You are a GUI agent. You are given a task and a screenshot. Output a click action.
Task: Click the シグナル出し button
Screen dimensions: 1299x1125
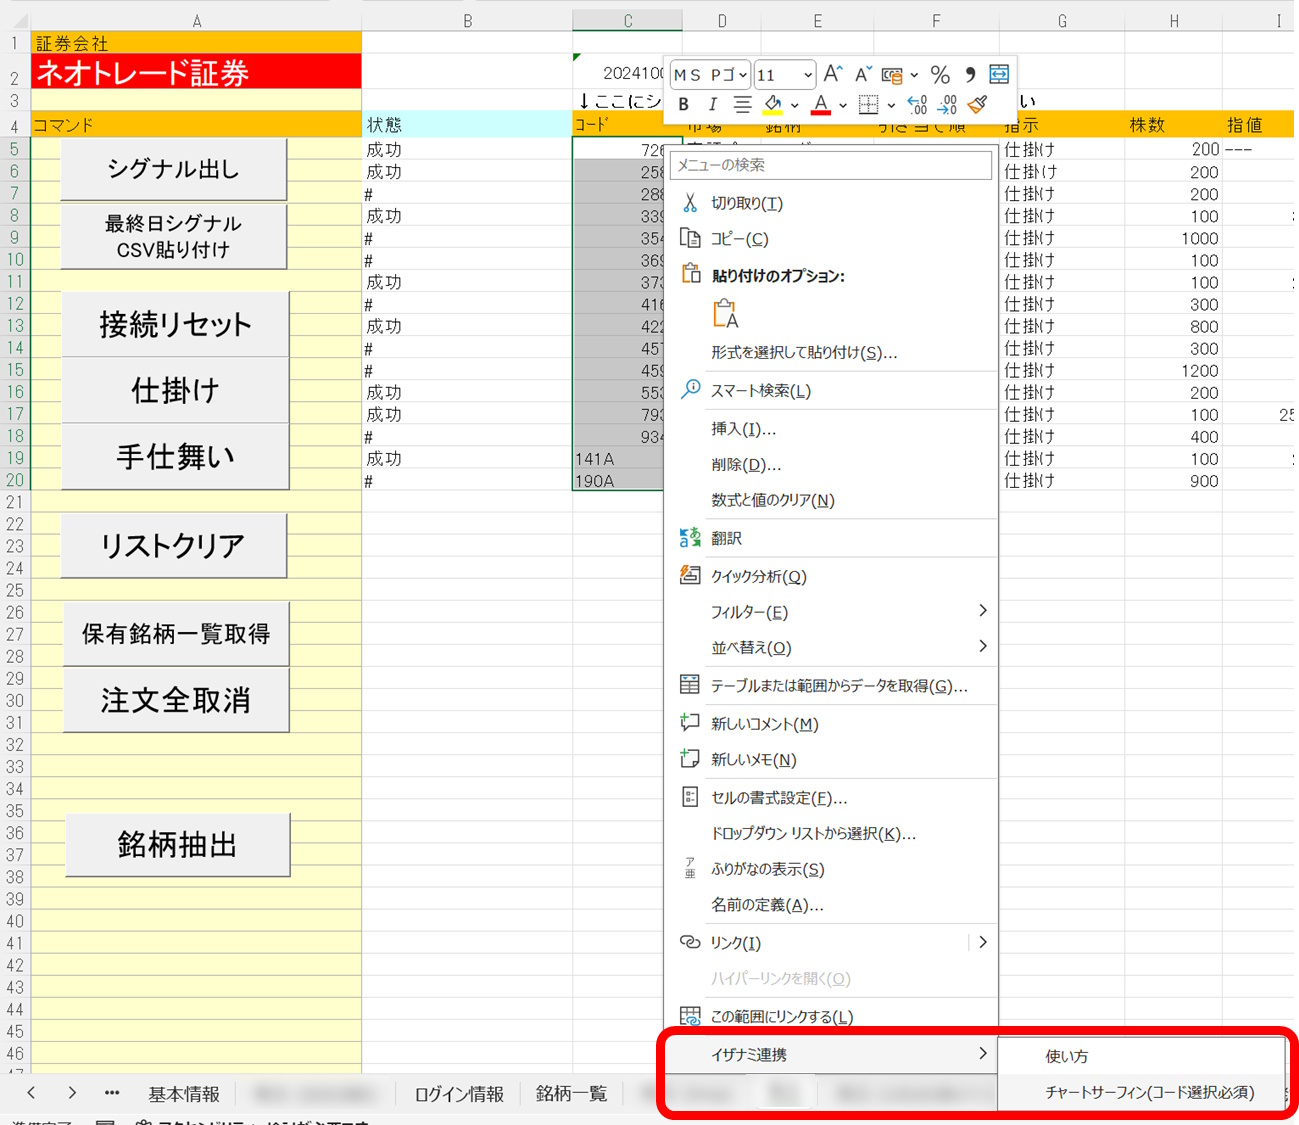[x=174, y=169]
